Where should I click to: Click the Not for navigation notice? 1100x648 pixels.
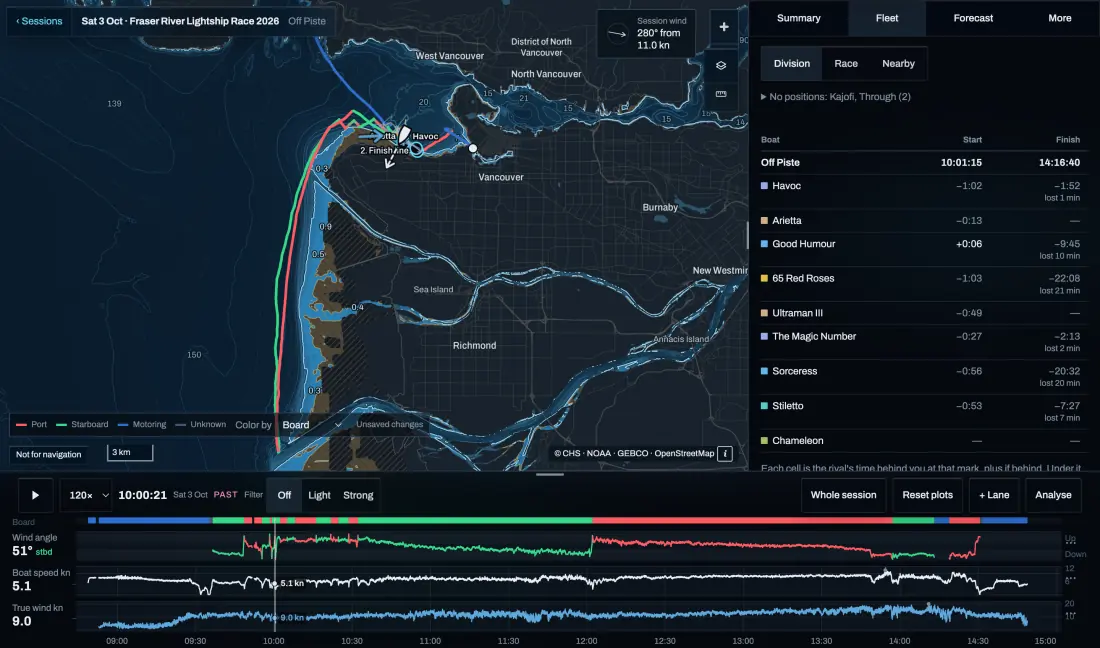(48, 454)
